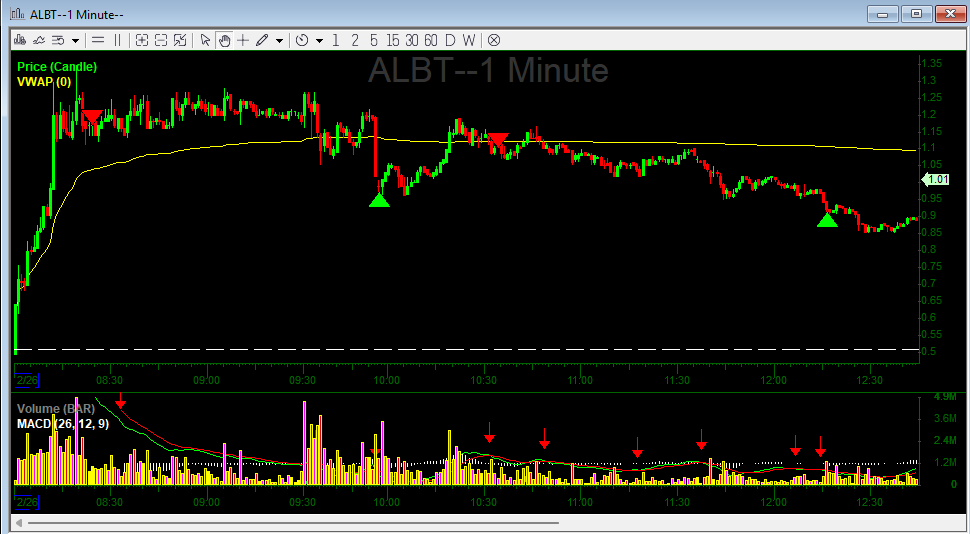The image size is (970, 534).
Task: Switch to 2 minute timeframe
Action: tap(354, 40)
